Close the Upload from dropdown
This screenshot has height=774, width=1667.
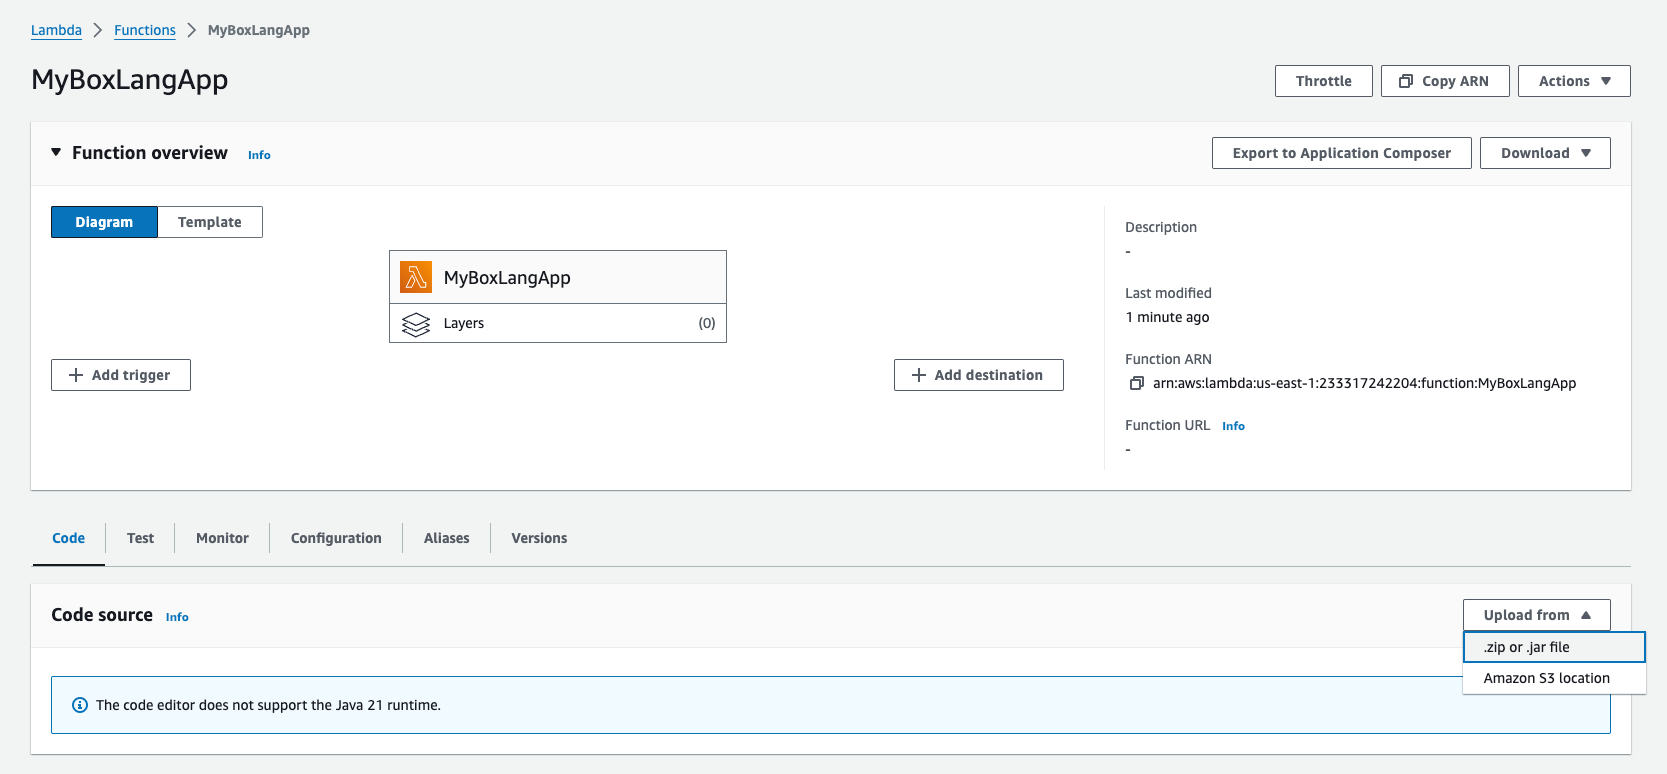point(1536,615)
